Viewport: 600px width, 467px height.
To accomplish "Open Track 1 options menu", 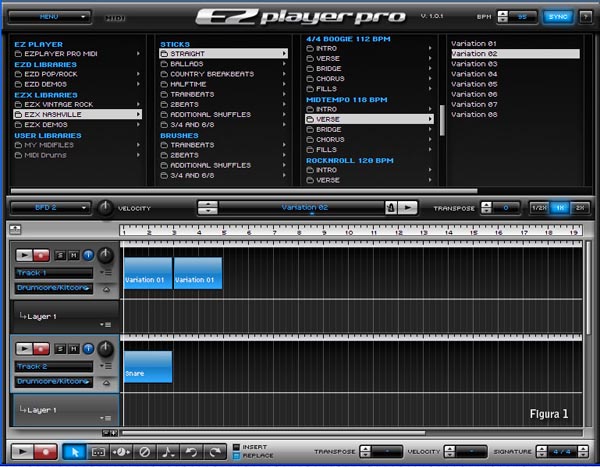I will click(106, 273).
